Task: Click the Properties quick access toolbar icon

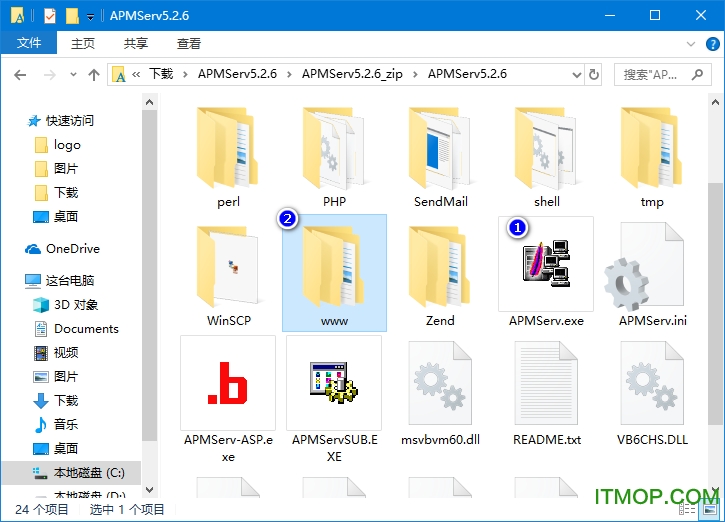Action: pos(49,16)
